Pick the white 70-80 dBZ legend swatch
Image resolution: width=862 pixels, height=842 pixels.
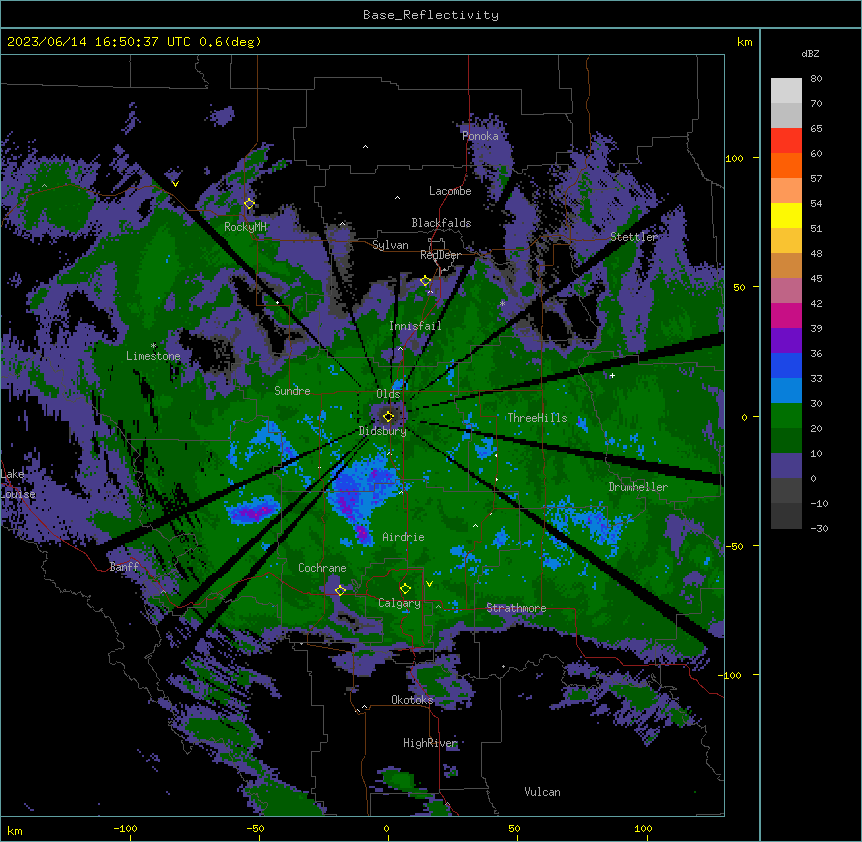[x=786, y=90]
